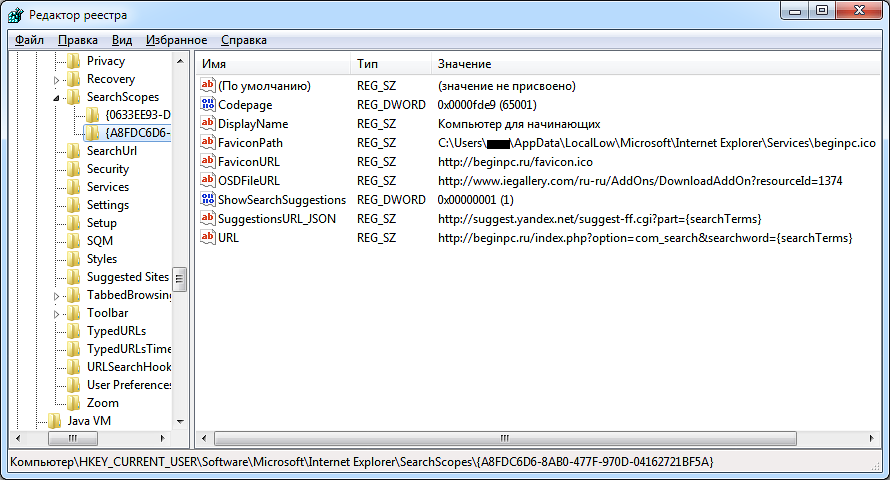890x480 pixels.
Task: Select the TypedURLsTime key
Action: click(x=129, y=349)
